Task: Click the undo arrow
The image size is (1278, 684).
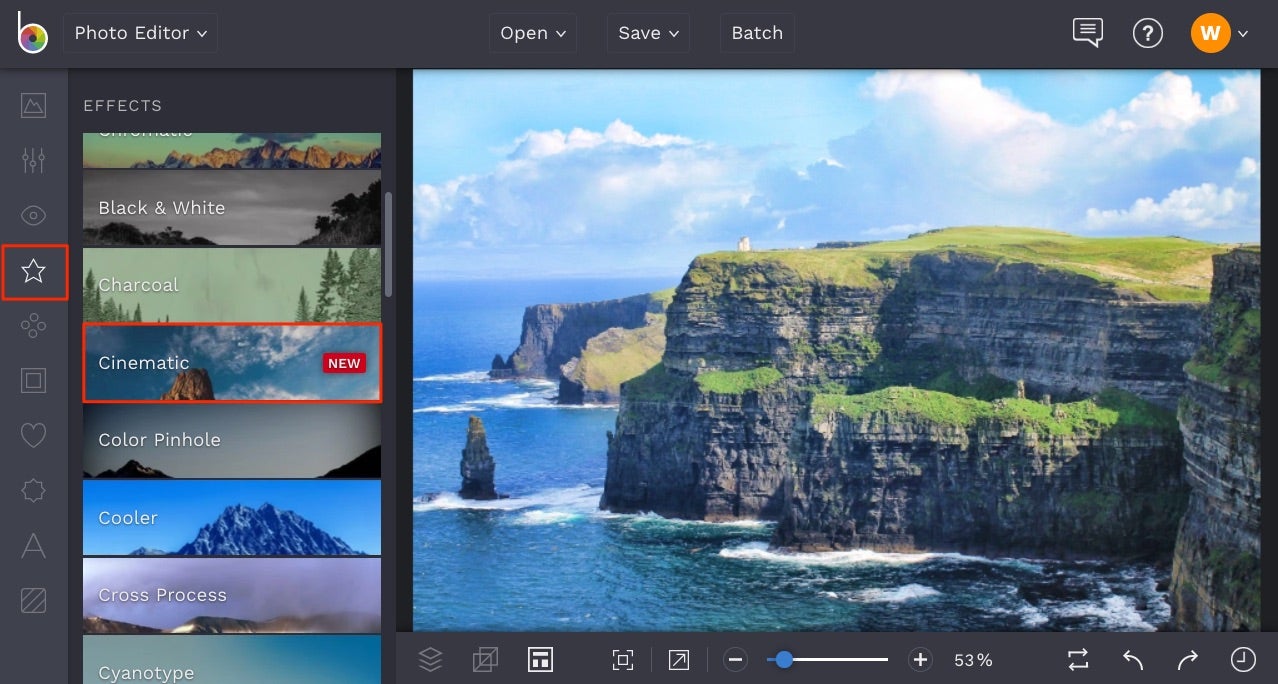Action: (1131, 659)
